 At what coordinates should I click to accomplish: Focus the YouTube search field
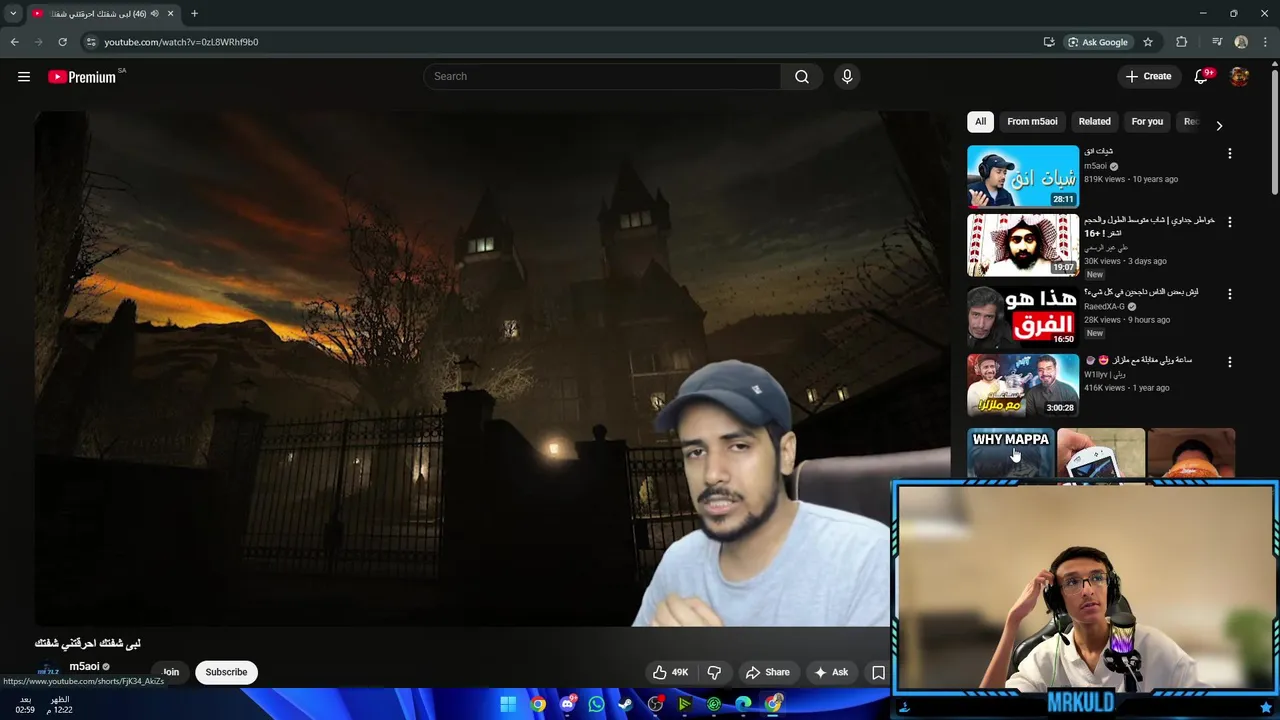click(602, 77)
